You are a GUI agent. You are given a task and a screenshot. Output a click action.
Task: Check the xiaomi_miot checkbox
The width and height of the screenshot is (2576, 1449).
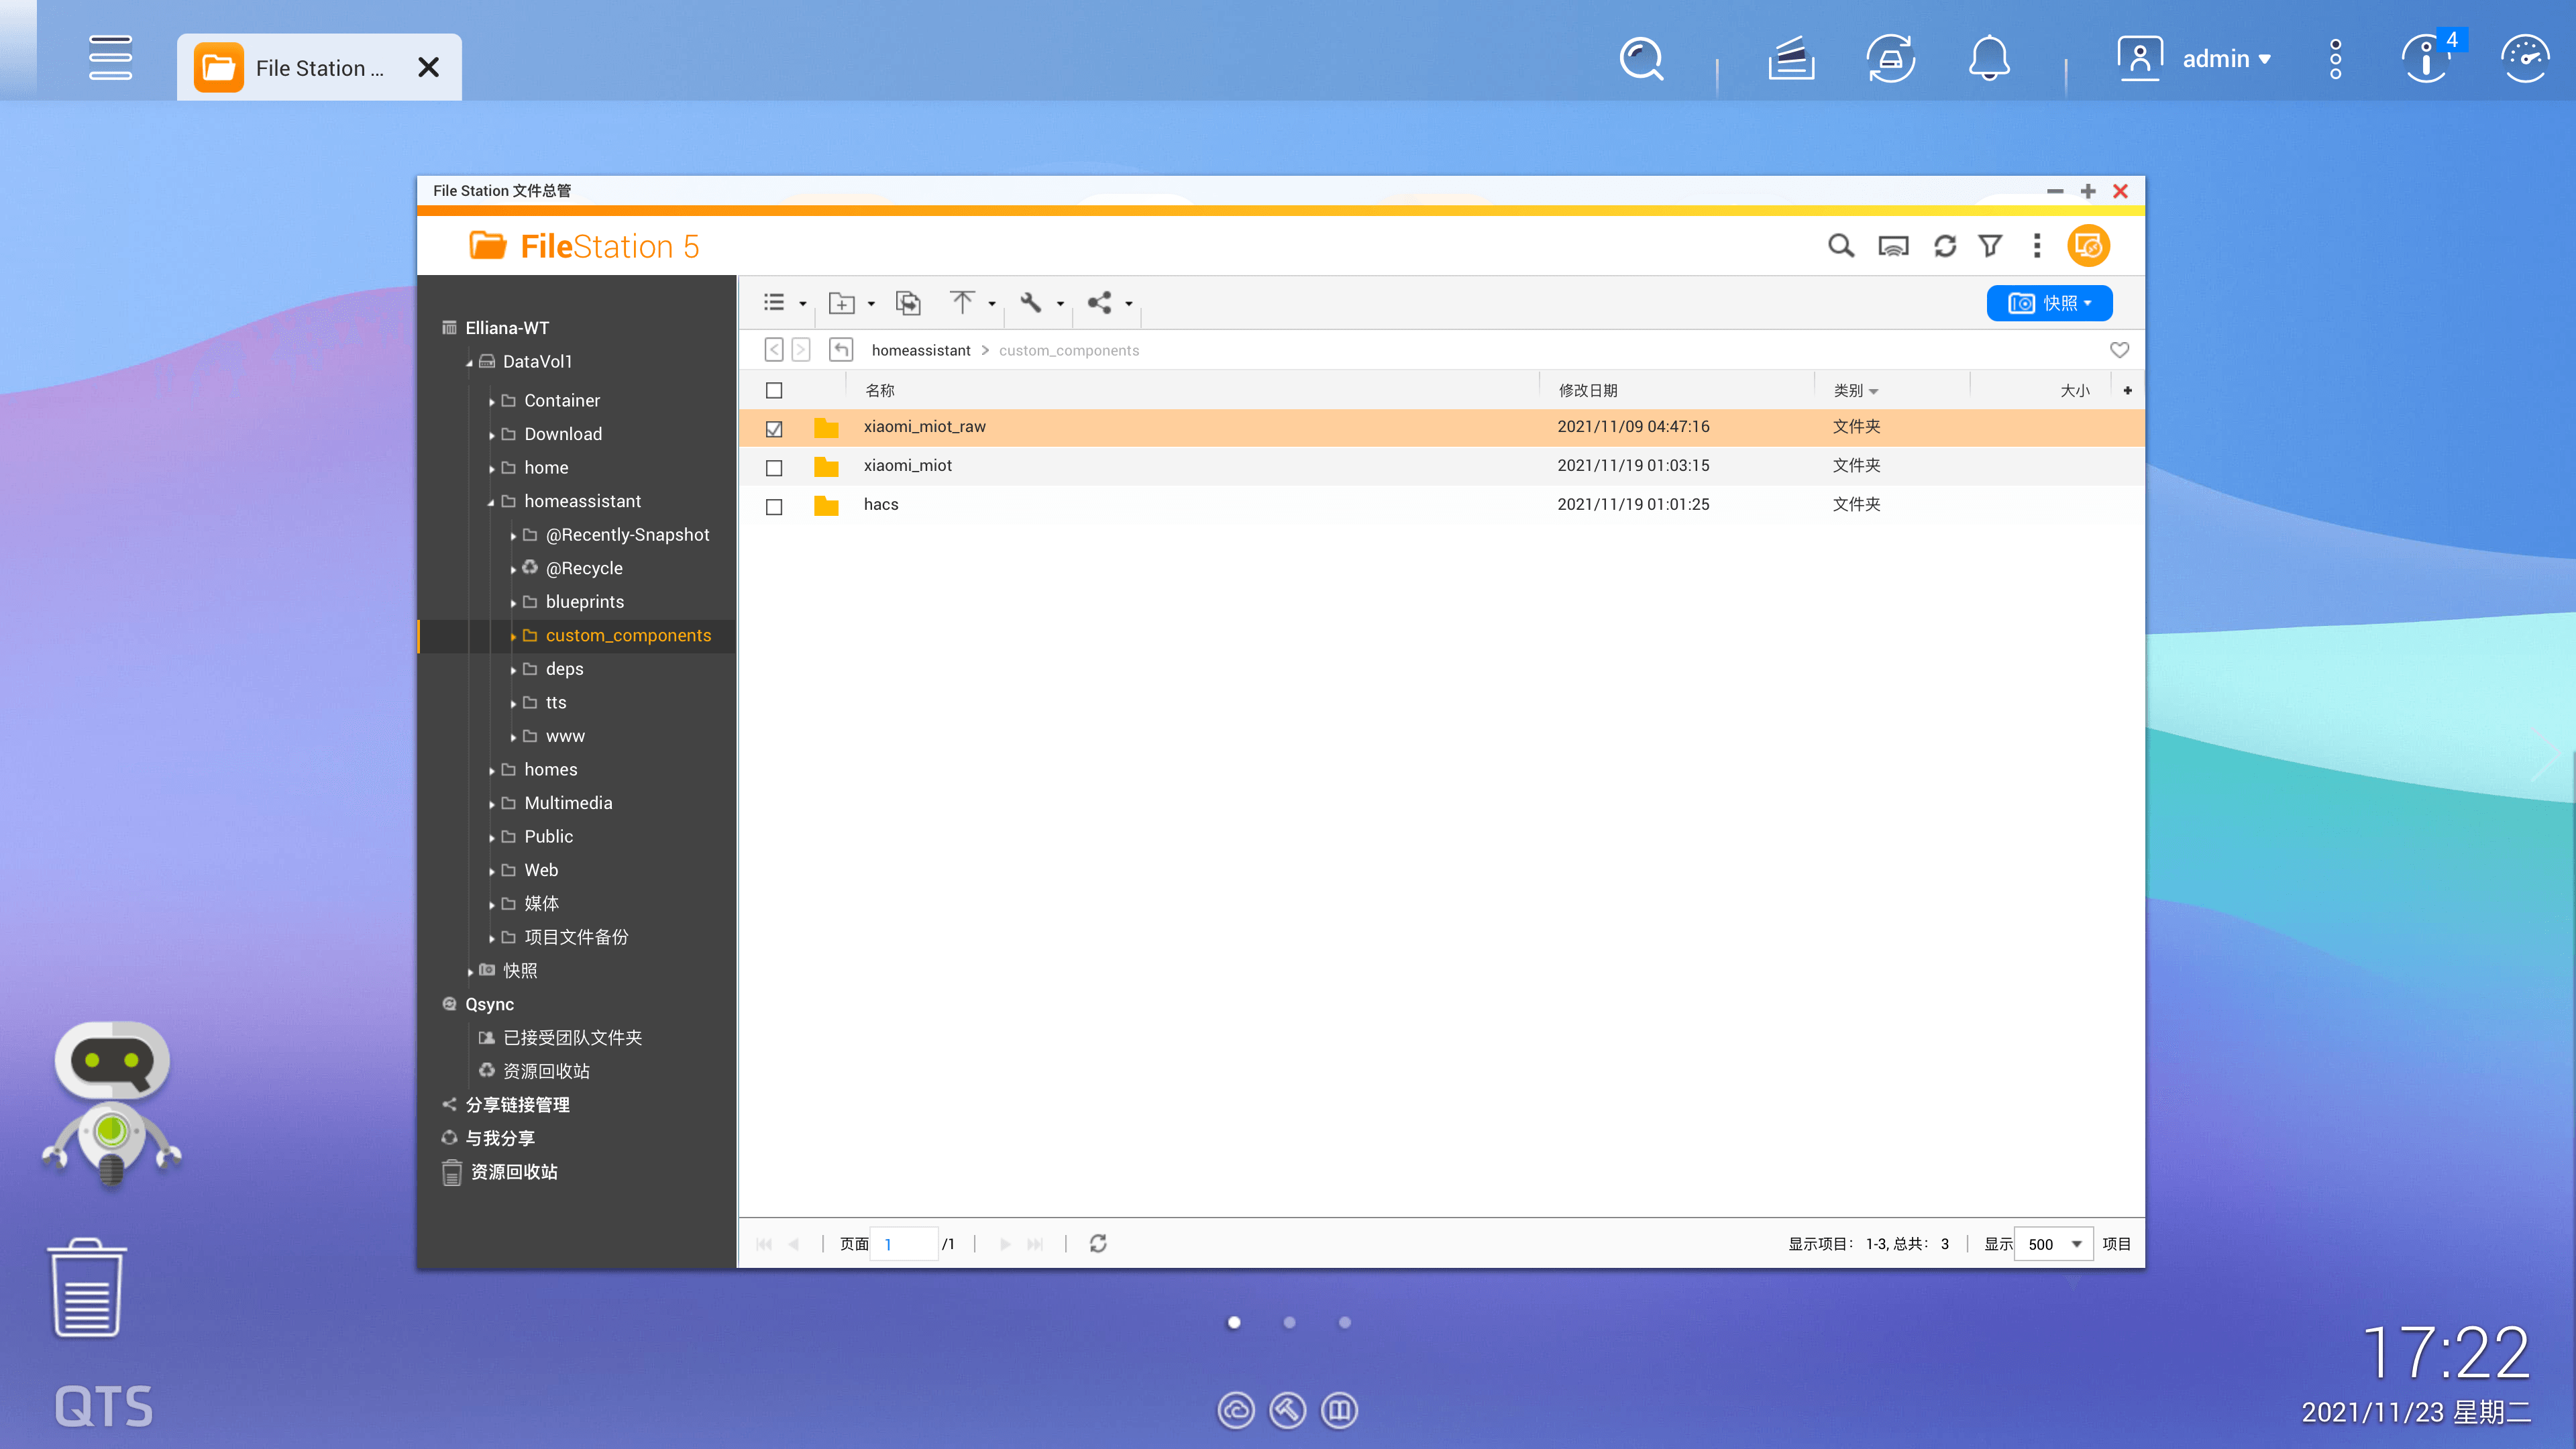tap(774, 468)
